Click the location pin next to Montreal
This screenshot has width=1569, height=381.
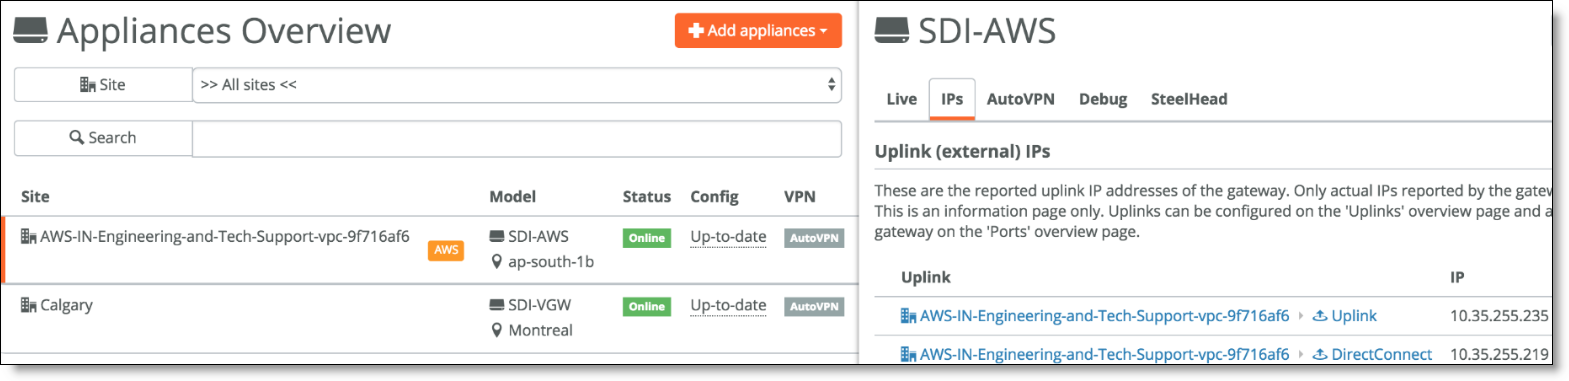(x=497, y=330)
